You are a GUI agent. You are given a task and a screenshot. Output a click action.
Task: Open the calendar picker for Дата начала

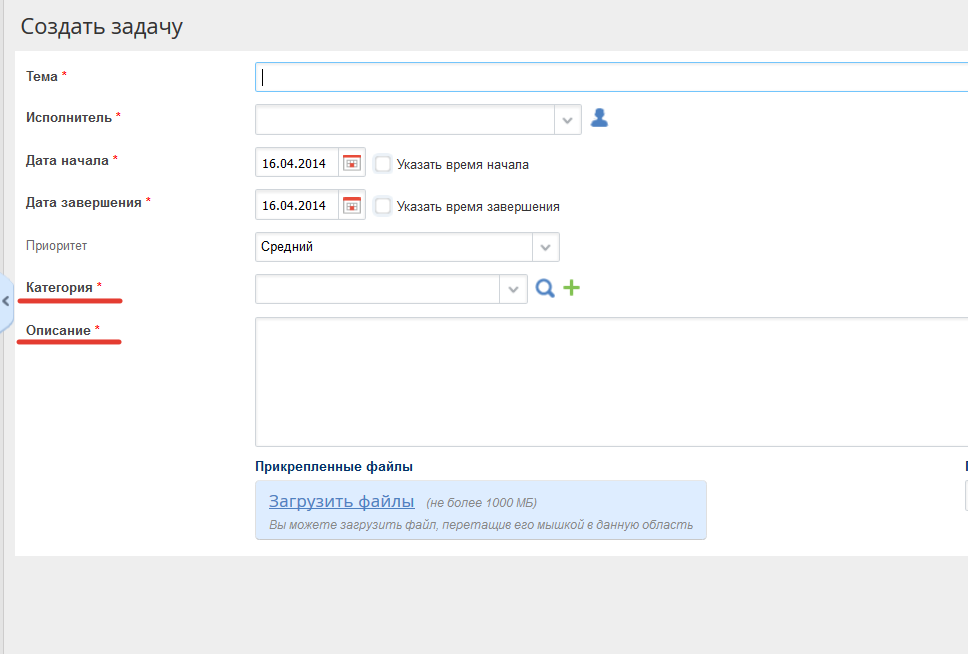(352, 163)
